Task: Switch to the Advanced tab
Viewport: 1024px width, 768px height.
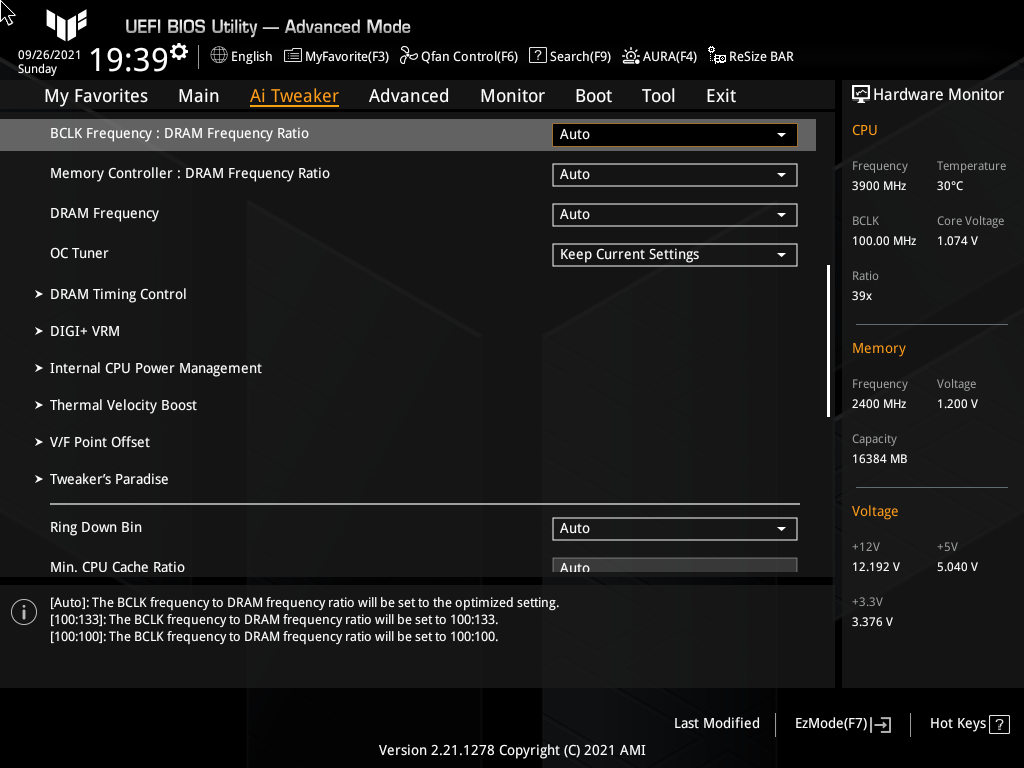Action: (x=409, y=95)
